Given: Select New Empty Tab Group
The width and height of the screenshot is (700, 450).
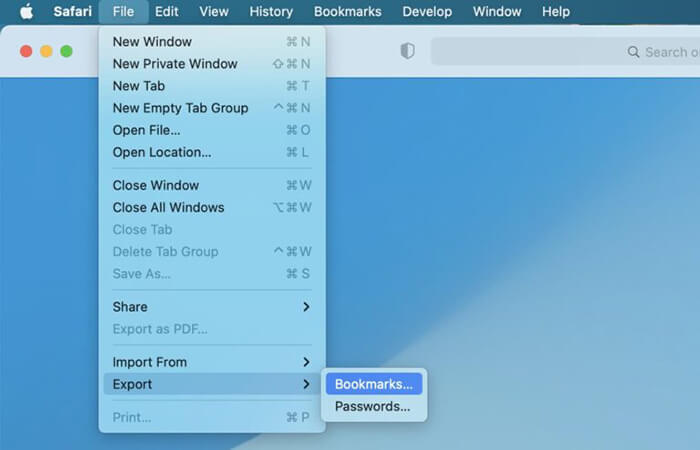Looking at the screenshot, I should tap(212, 108).
